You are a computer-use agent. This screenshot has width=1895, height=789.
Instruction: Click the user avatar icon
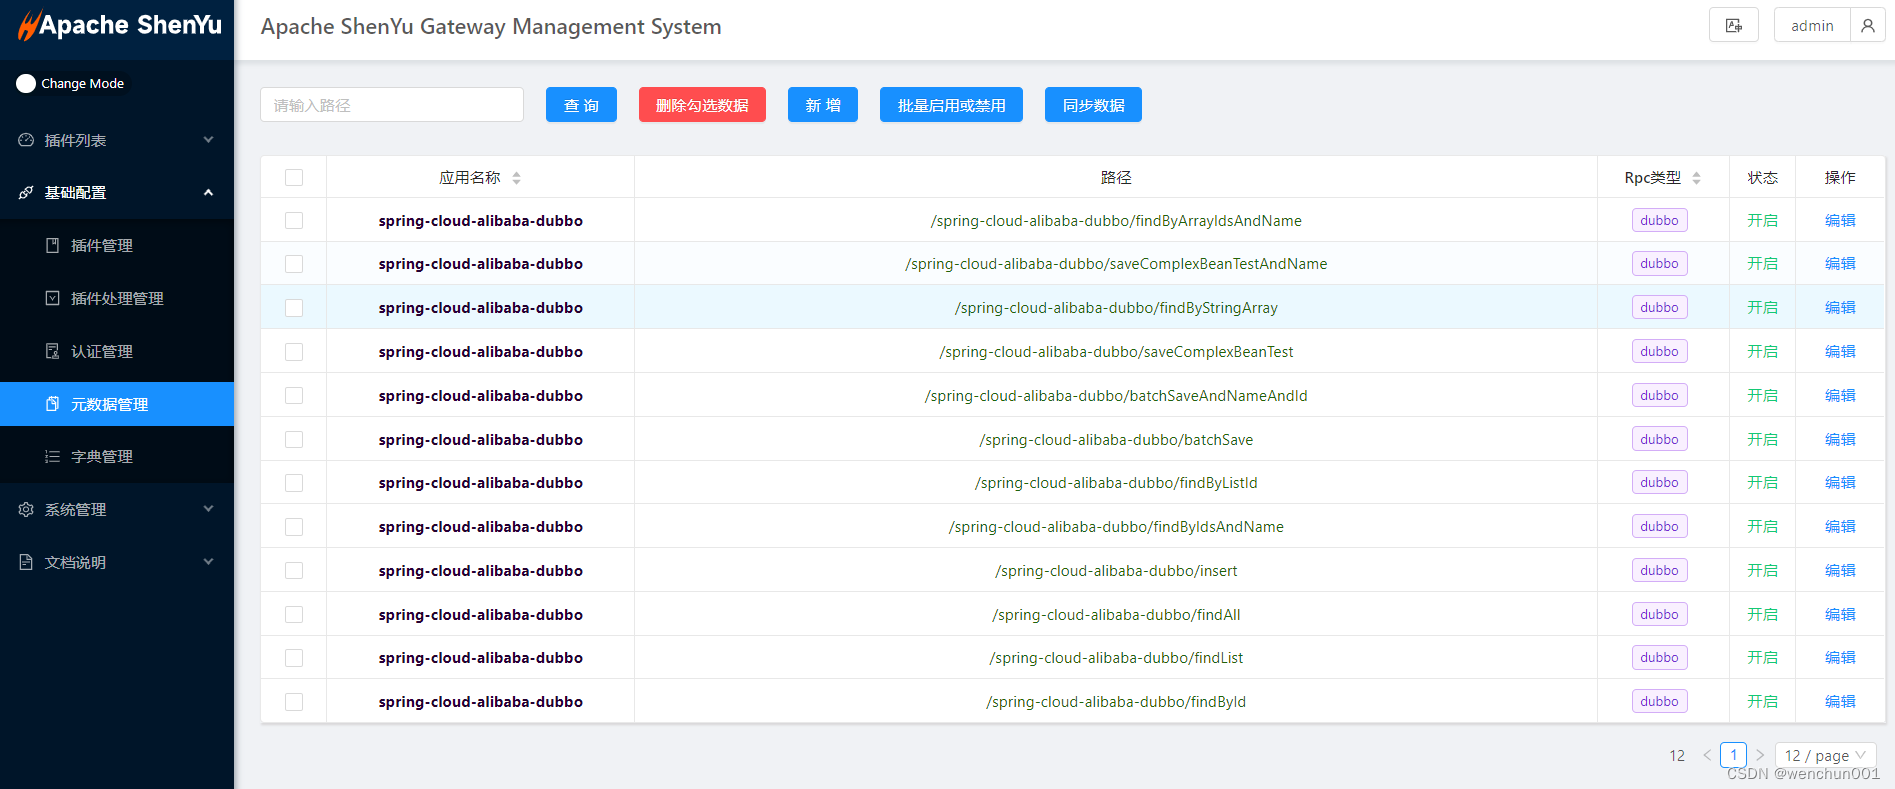[1868, 26]
